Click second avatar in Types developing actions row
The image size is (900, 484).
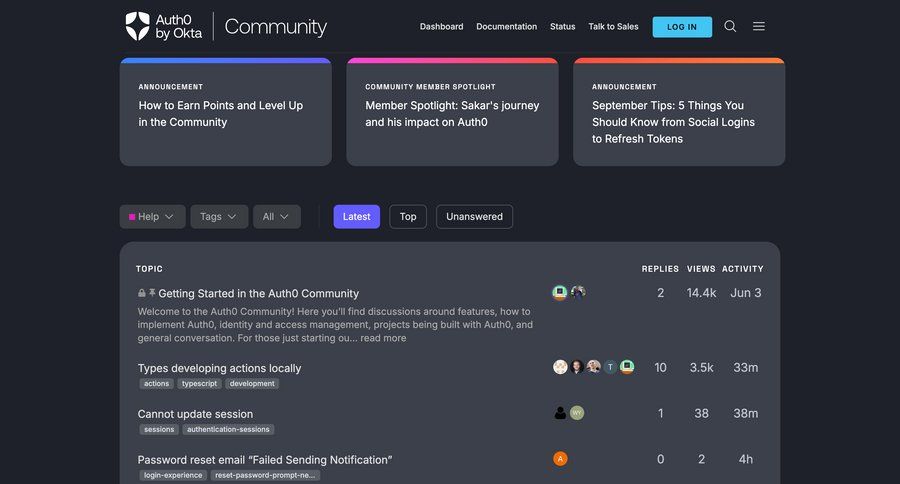pyautogui.click(x=577, y=367)
